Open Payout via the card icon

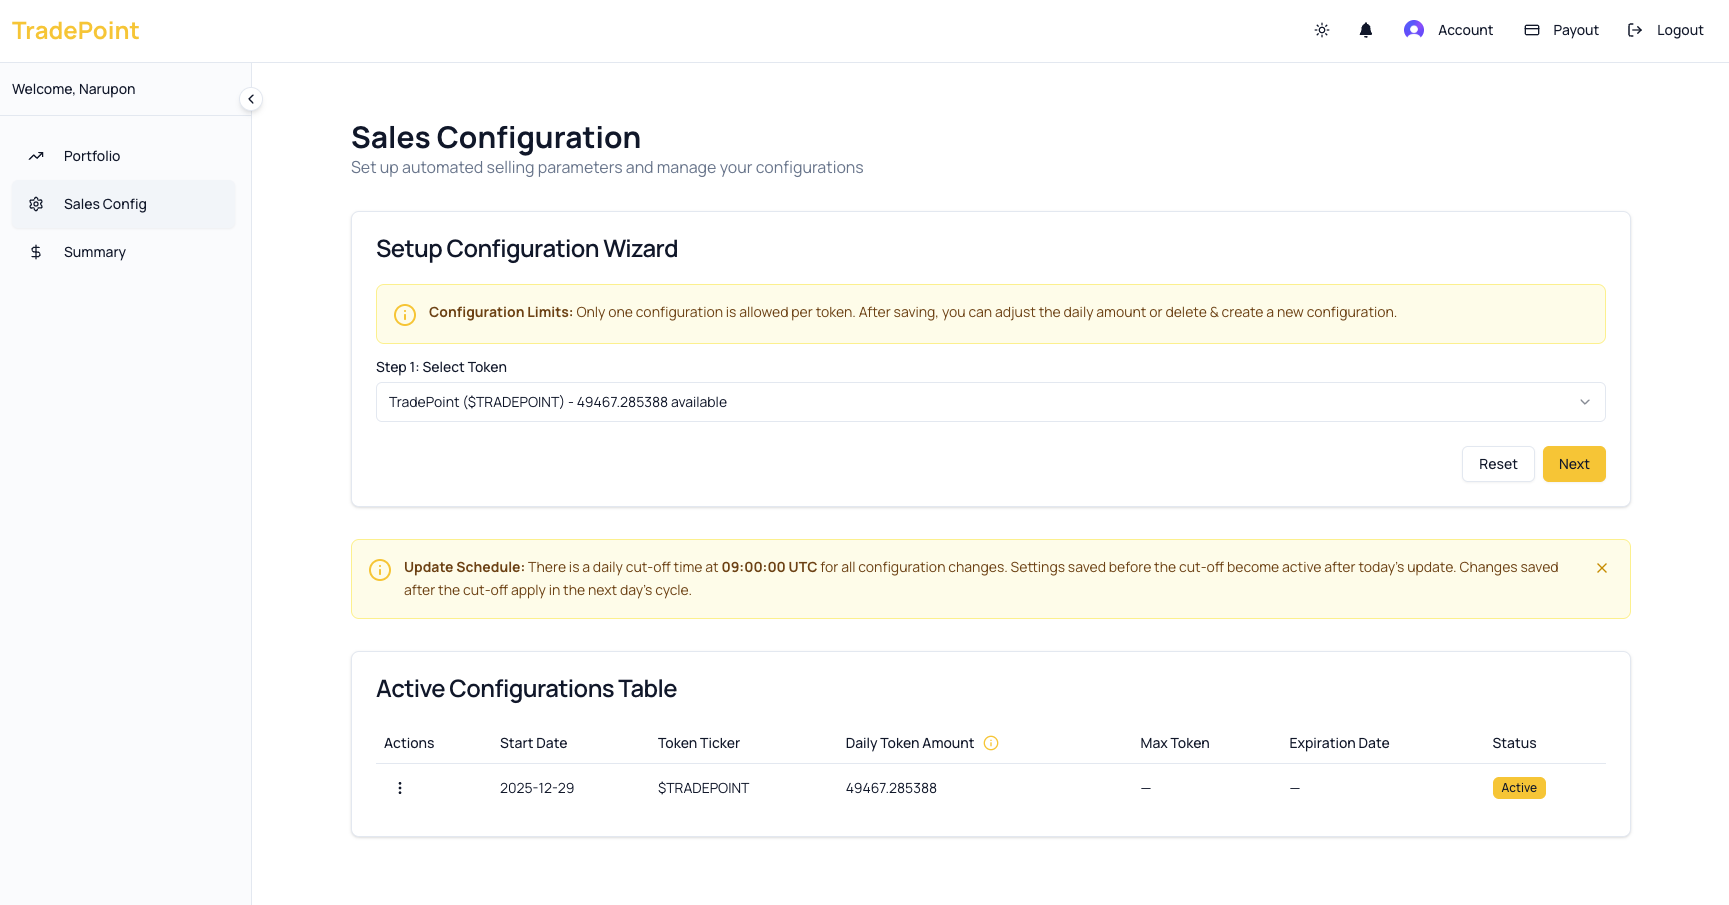click(1530, 30)
